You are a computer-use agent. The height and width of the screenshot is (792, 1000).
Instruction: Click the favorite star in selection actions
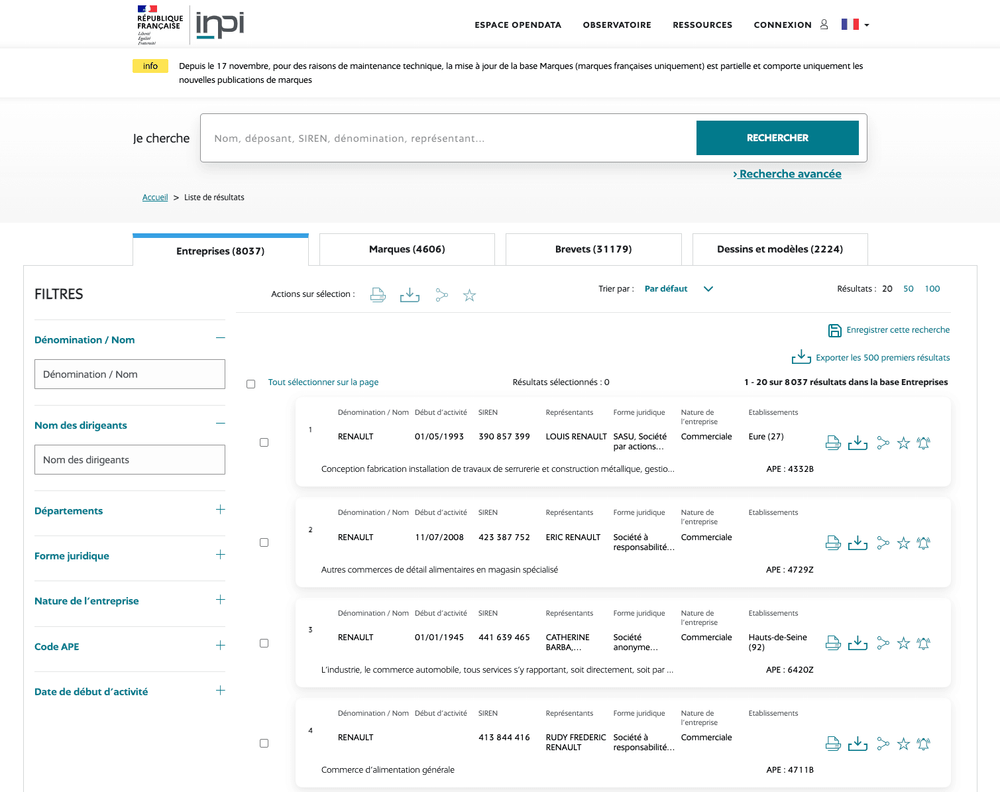pos(469,295)
